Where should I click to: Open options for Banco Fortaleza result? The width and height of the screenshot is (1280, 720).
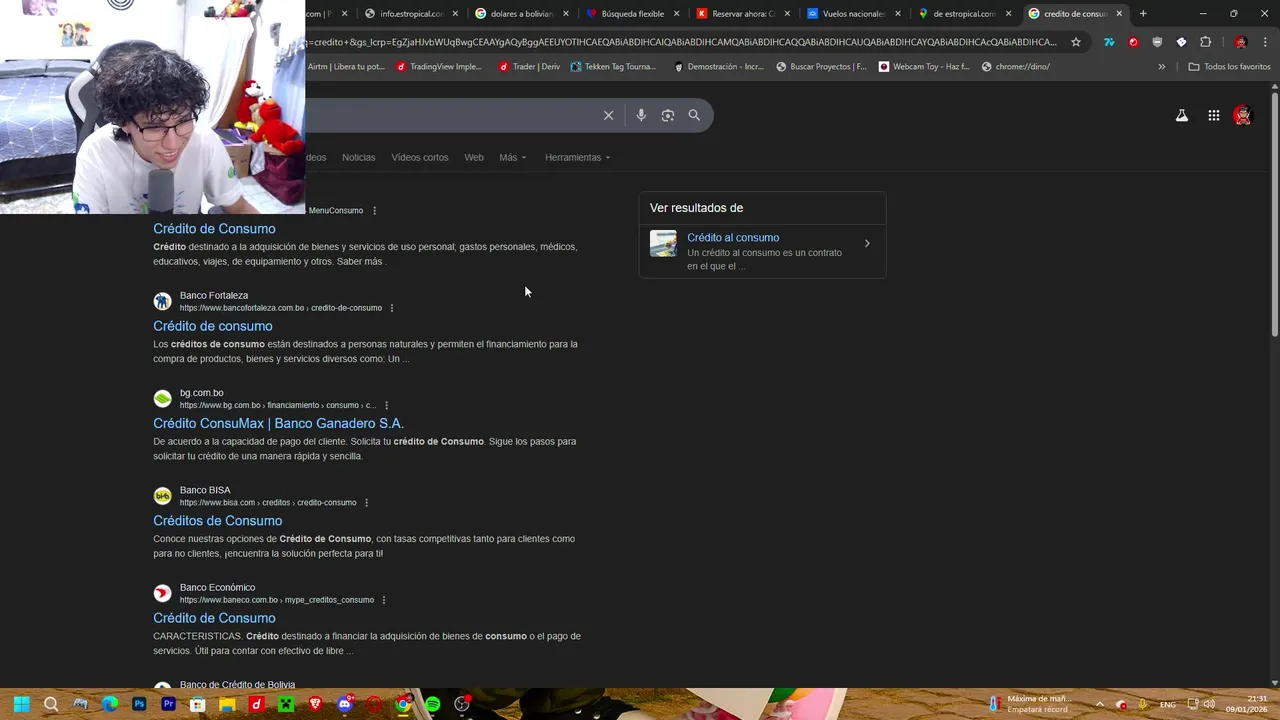[x=392, y=308]
